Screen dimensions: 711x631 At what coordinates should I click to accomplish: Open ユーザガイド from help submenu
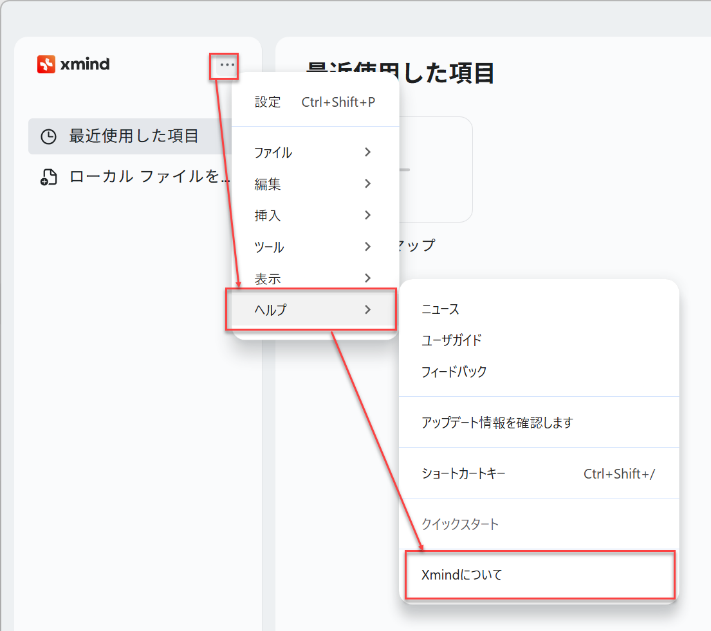(x=539, y=340)
